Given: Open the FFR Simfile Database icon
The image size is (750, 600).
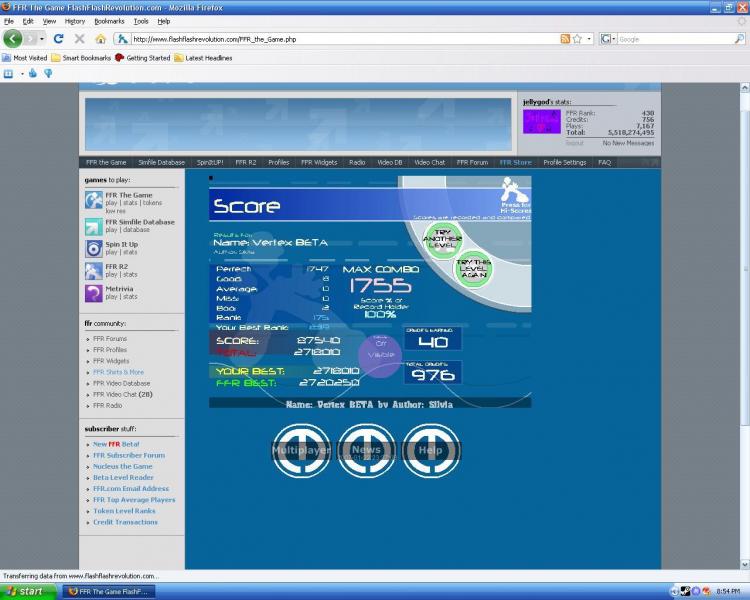Looking at the screenshot, I should (x=93, y=226).
